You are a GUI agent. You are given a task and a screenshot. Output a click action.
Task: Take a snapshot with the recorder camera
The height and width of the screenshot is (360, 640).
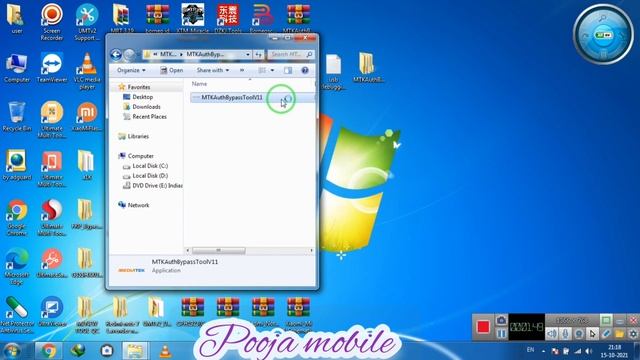coord(502,320)
